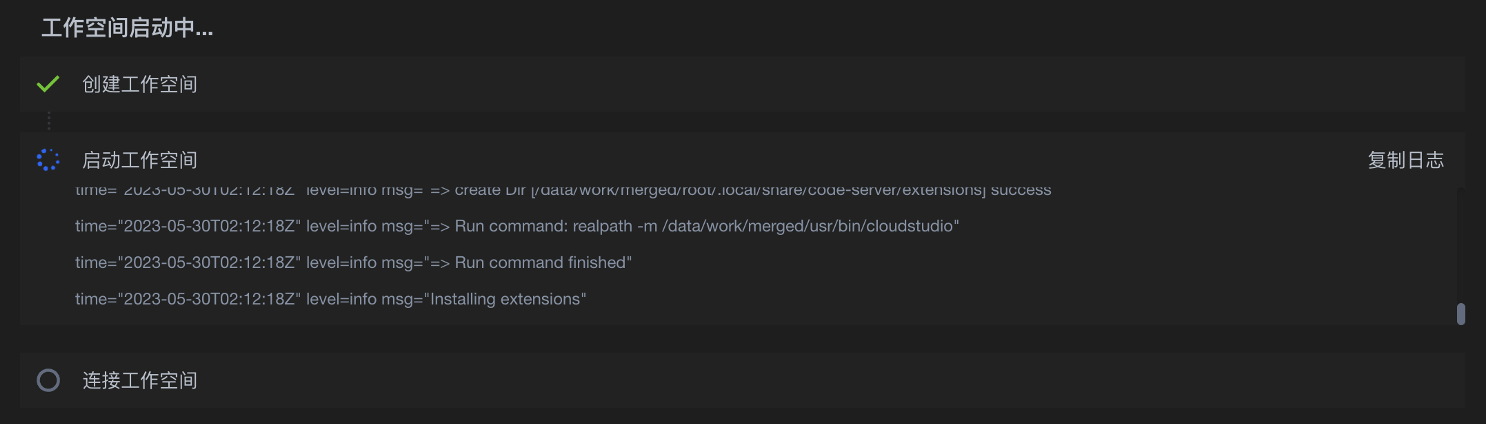Click level=info in the Run command finished line
This screenshot has width=1486, height=424.
[341, 263]
